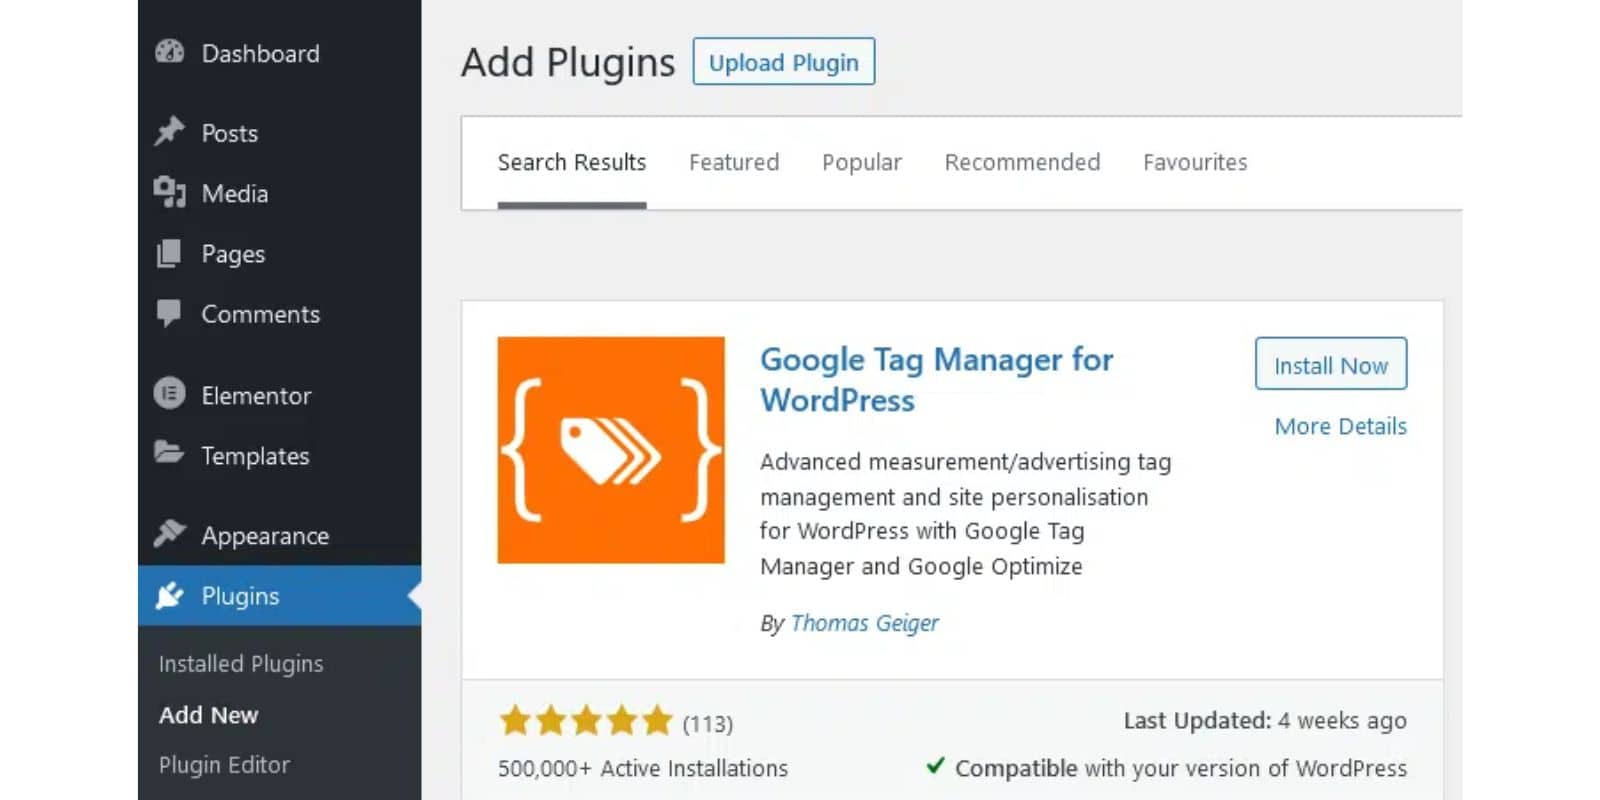Click the Pages icon

point(169,253)
